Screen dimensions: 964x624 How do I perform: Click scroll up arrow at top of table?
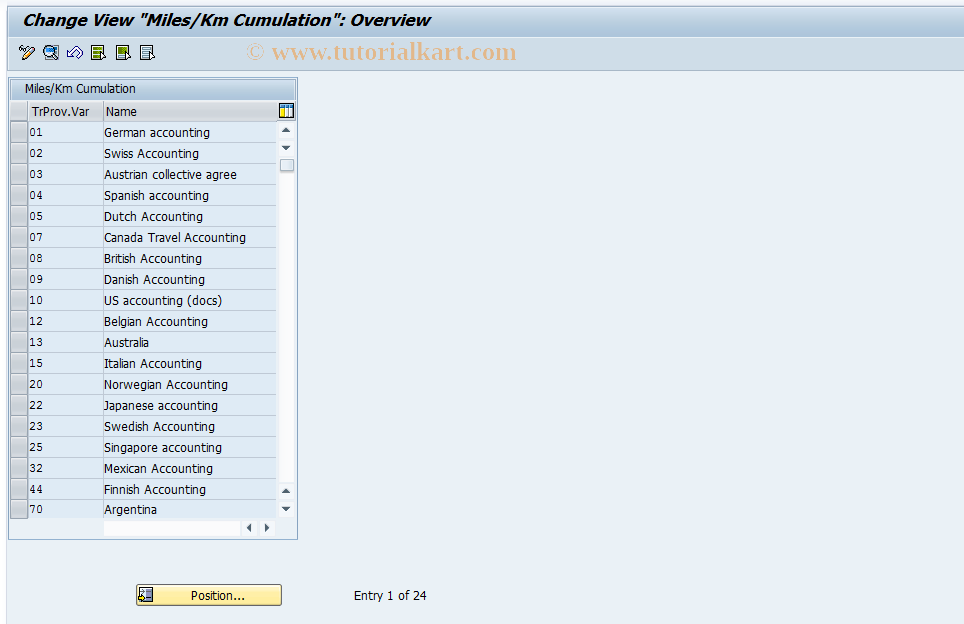(x=286, y=130)
